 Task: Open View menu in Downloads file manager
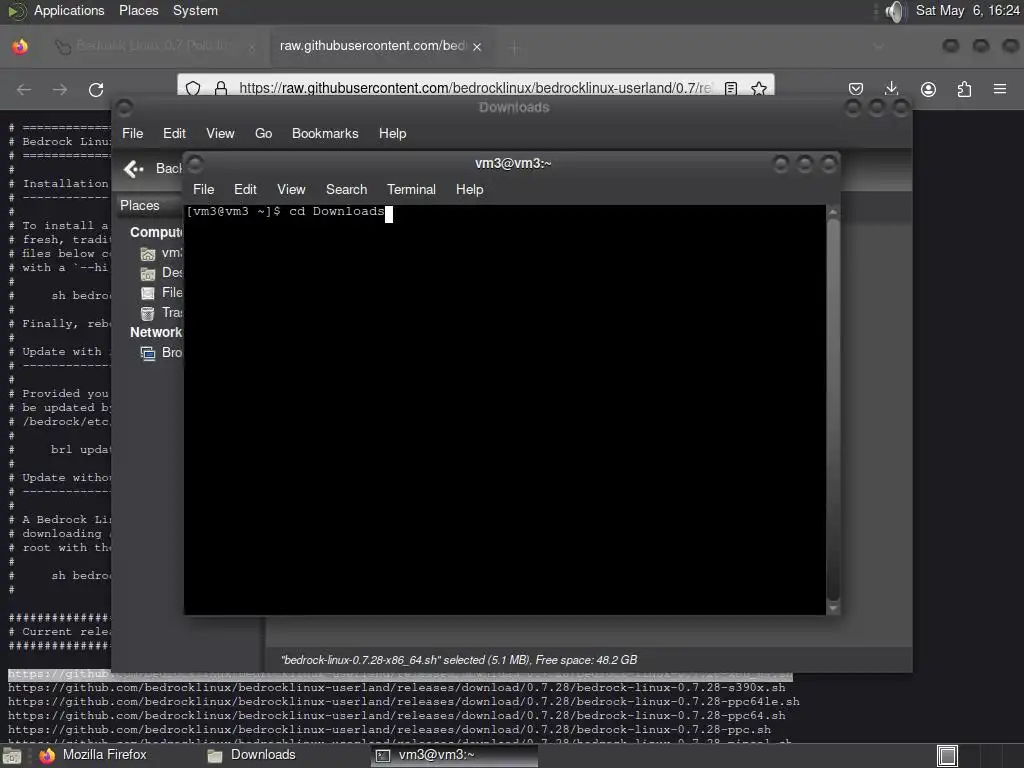220,133
